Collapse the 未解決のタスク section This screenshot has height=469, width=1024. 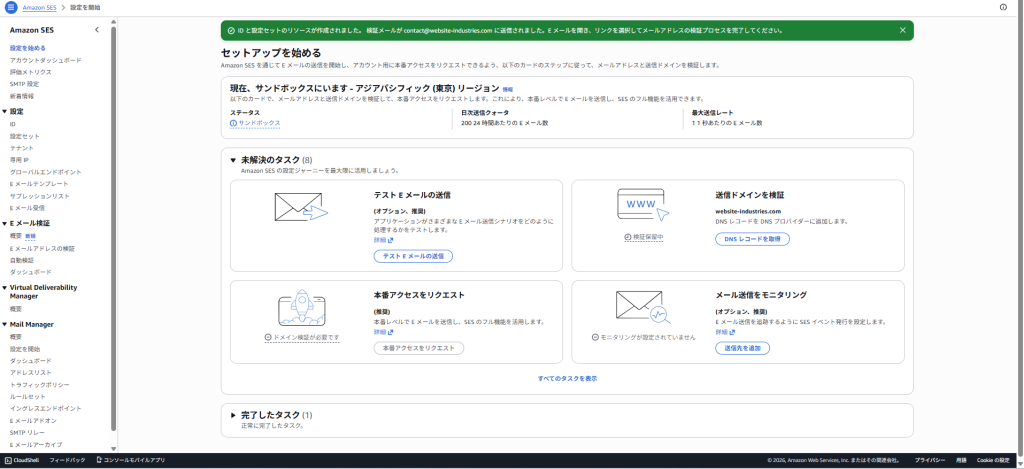pos(233,160)
